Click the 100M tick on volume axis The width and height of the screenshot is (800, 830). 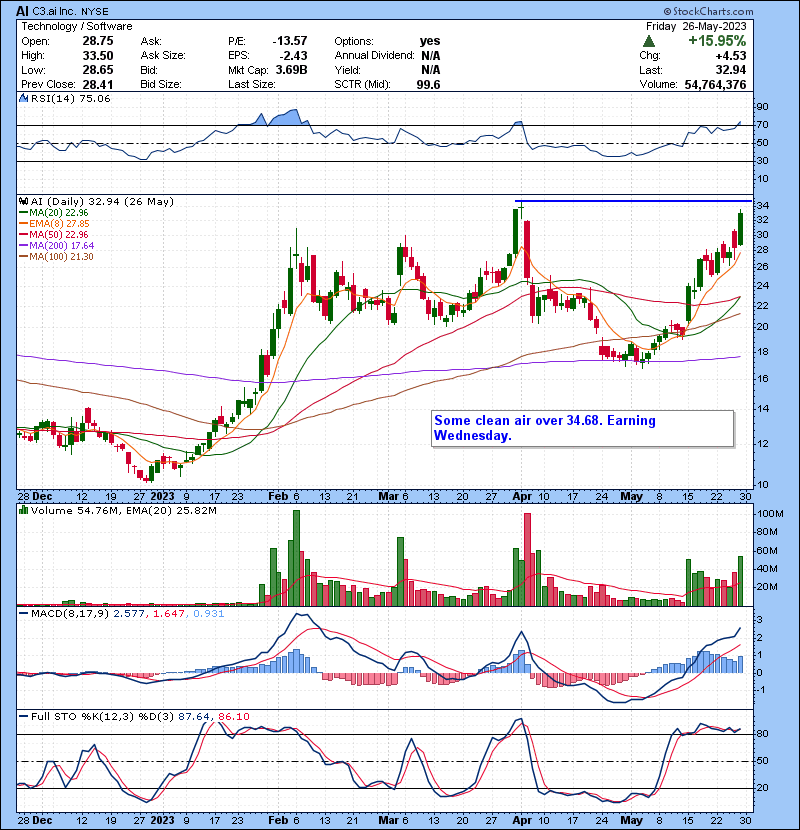[x=770, y=513]
